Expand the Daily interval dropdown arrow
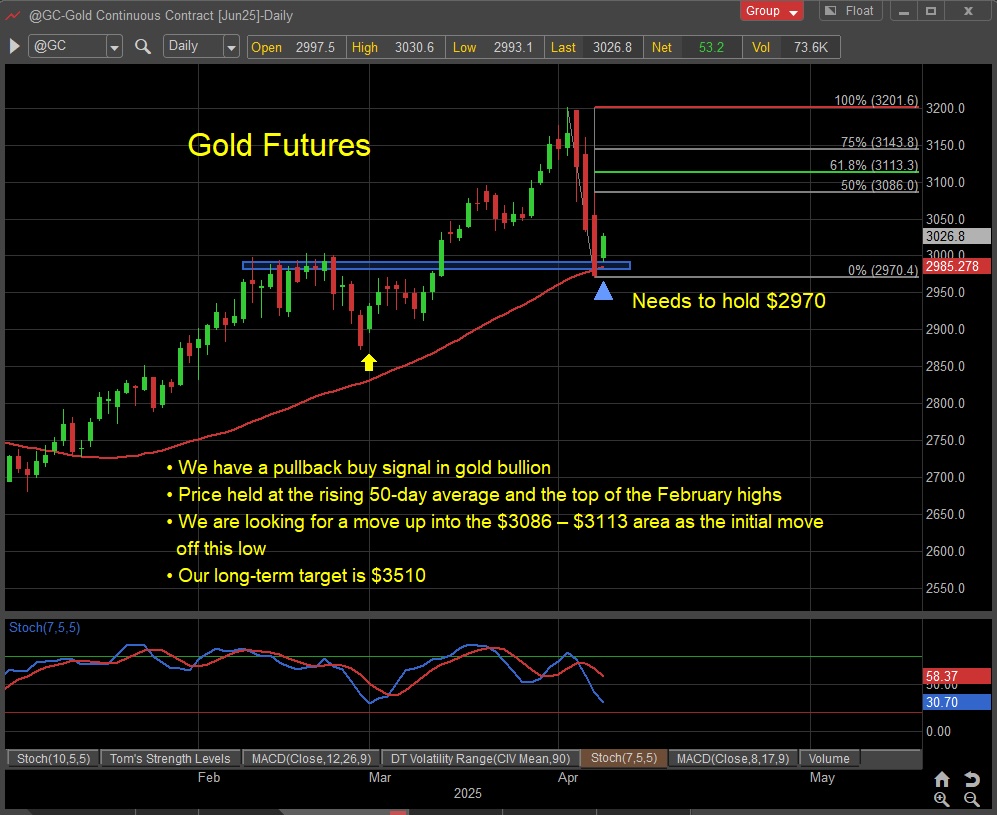This screenshot has height=815, width=997. point(231,47)
